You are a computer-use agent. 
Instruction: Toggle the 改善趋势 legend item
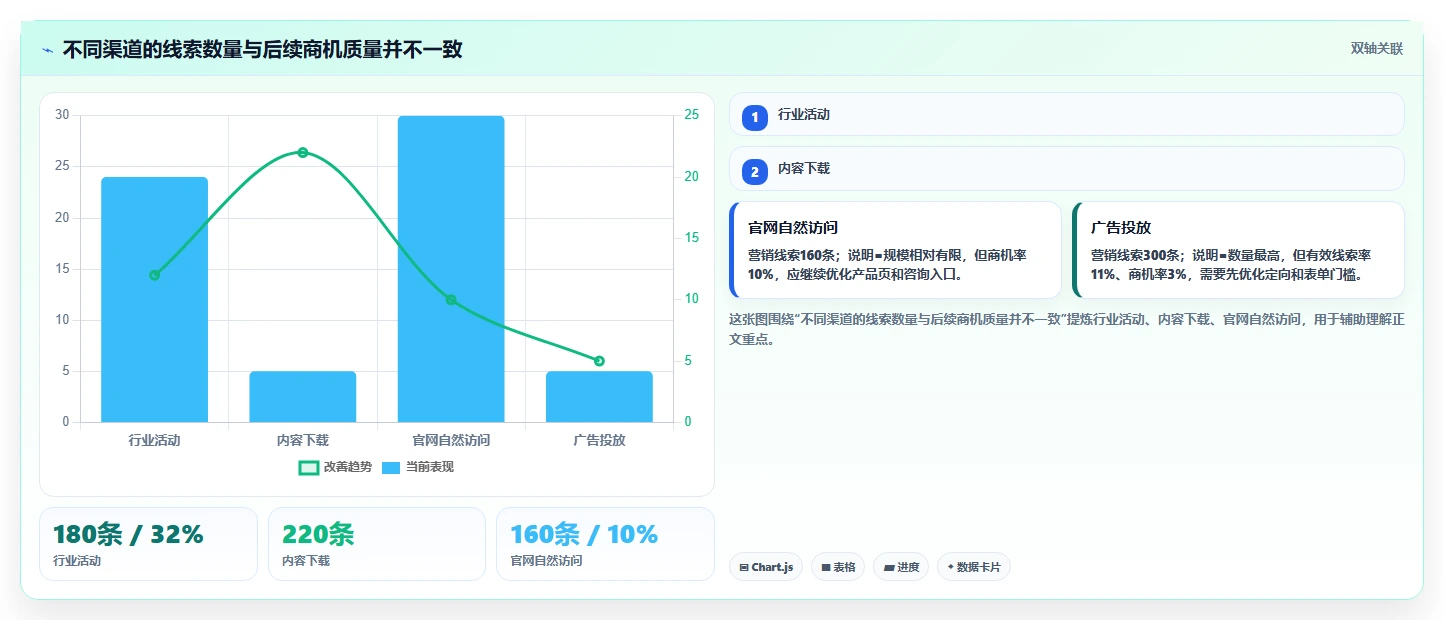click(x=336, y=467)
